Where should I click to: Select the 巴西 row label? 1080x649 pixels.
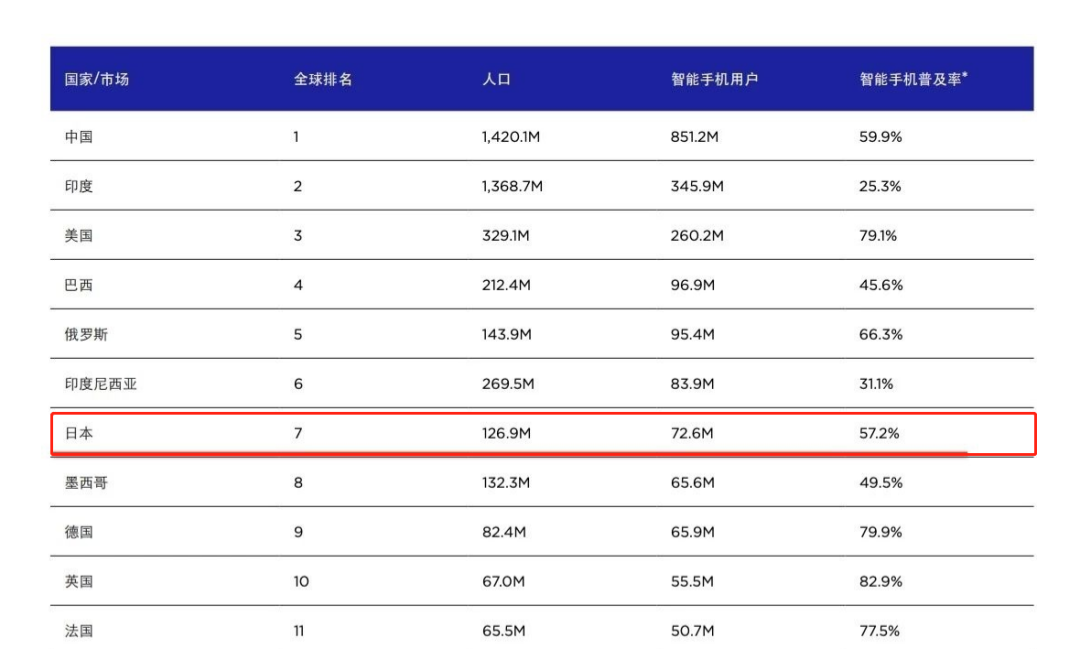click(80, 285)
